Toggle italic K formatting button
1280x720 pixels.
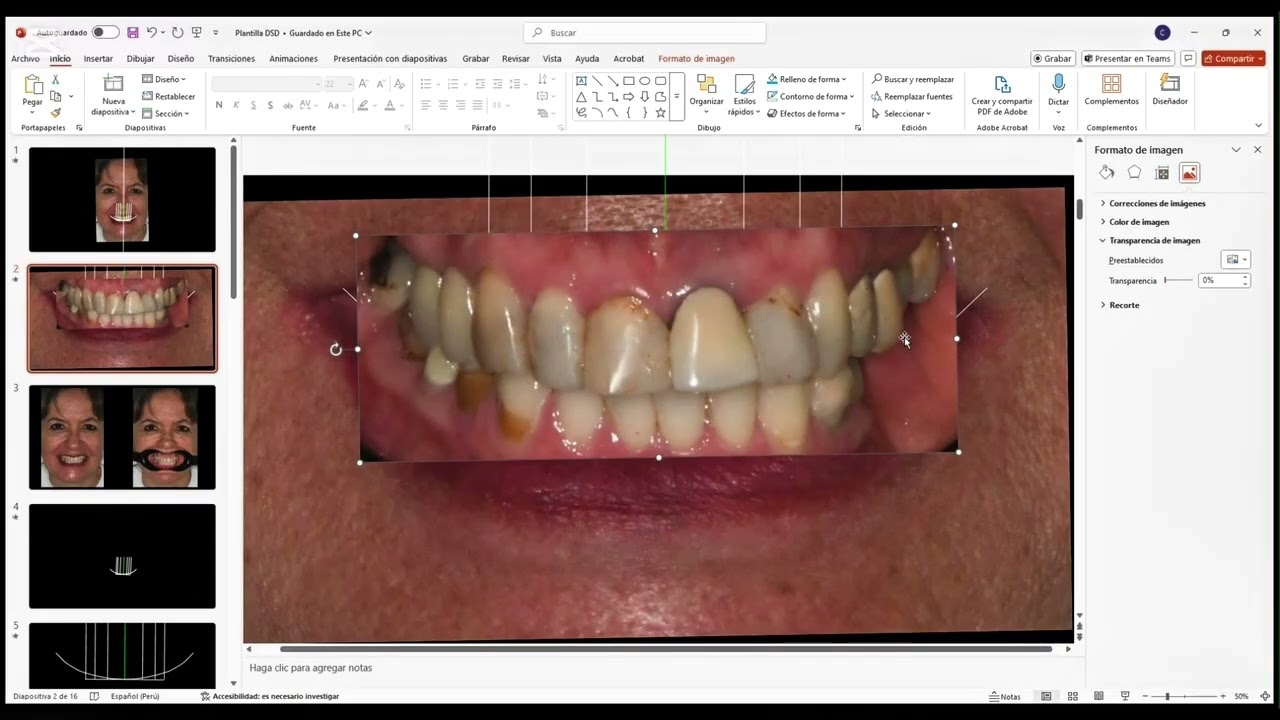tap(236, 105)
